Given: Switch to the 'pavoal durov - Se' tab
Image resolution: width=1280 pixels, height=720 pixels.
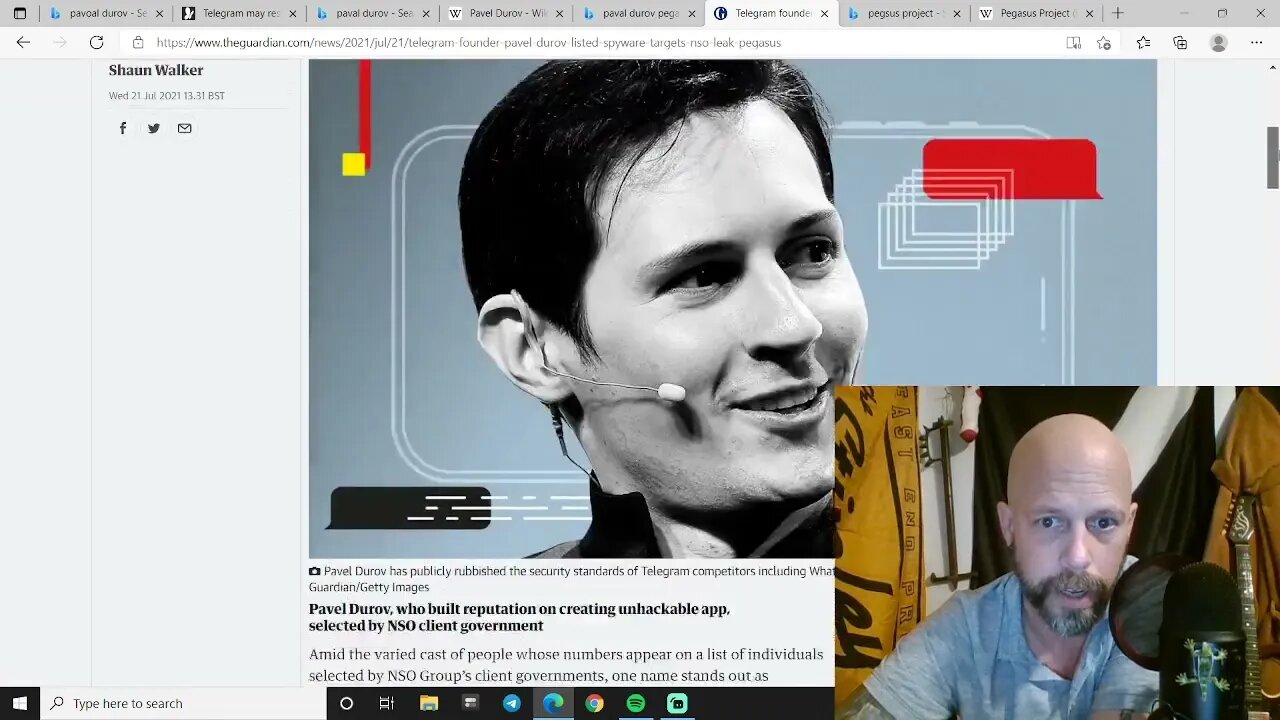Looking at the screenshot, I should [108, 13].
